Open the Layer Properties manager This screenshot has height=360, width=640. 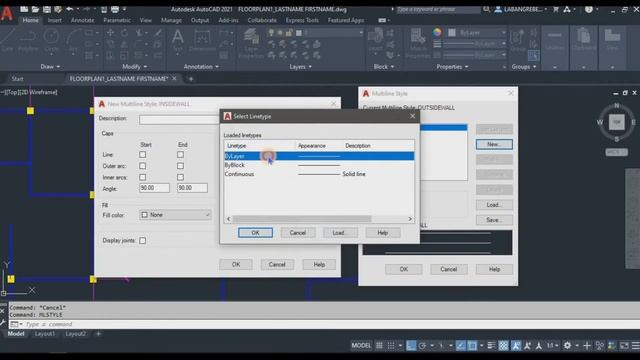click(251, 43)
